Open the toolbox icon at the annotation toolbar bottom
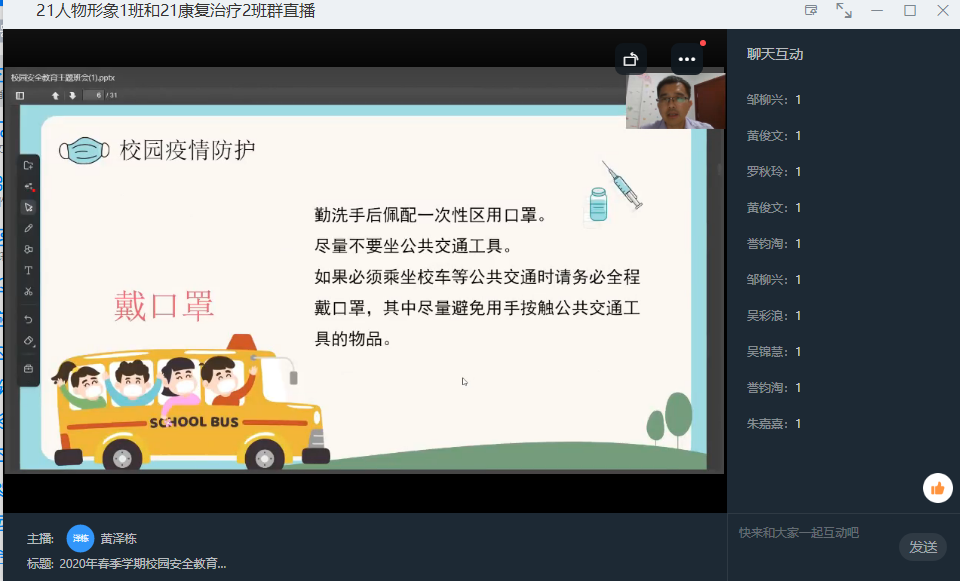Screen dimensions: 960x581 (28, 368)
